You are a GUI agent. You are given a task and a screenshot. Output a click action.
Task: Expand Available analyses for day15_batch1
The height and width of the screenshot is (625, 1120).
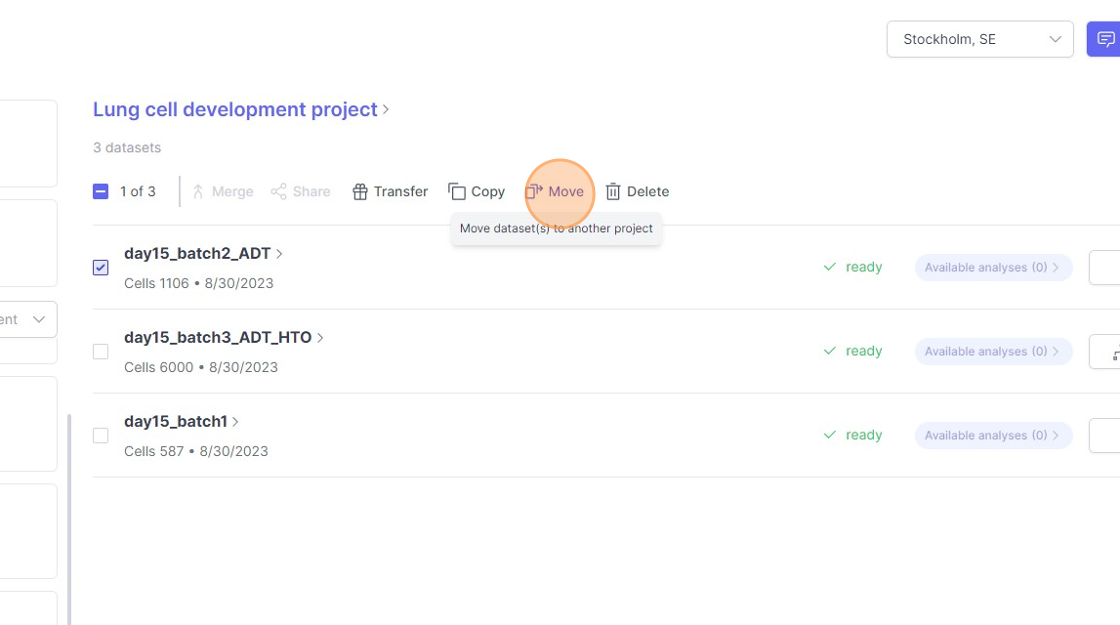(992, 435)
